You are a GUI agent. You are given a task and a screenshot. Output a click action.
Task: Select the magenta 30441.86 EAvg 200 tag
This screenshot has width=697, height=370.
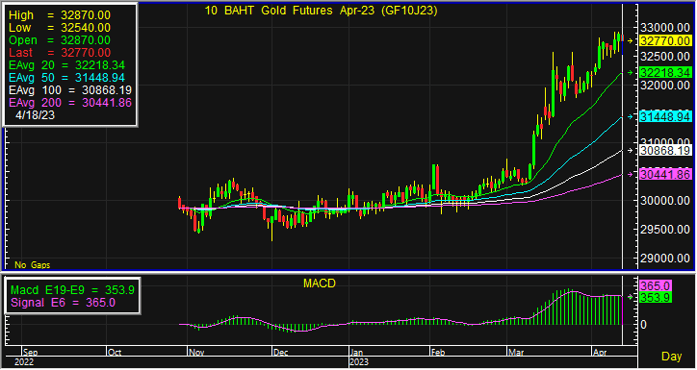(x=665, y=175)
